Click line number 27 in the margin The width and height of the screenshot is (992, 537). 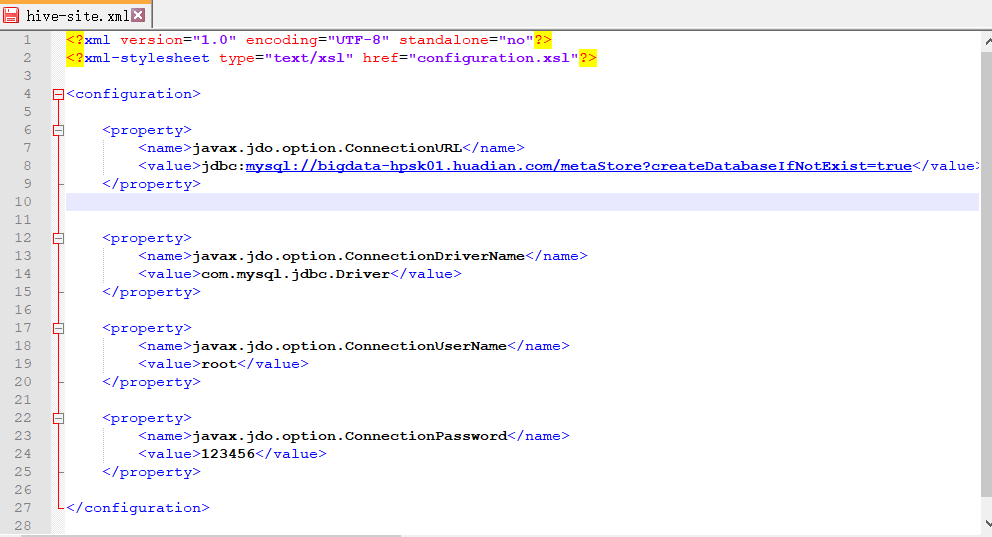click(23, 508)
